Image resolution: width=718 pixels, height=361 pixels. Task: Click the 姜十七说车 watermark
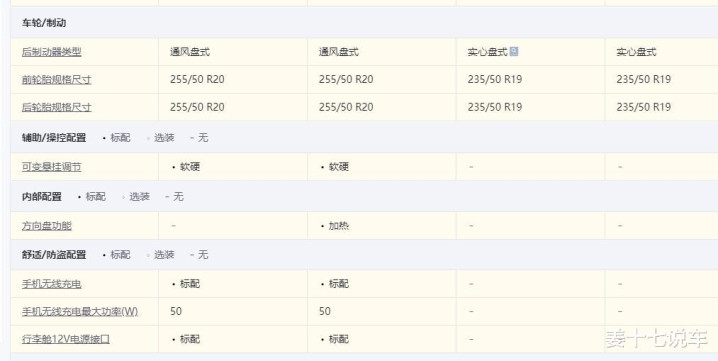(656, 339)
